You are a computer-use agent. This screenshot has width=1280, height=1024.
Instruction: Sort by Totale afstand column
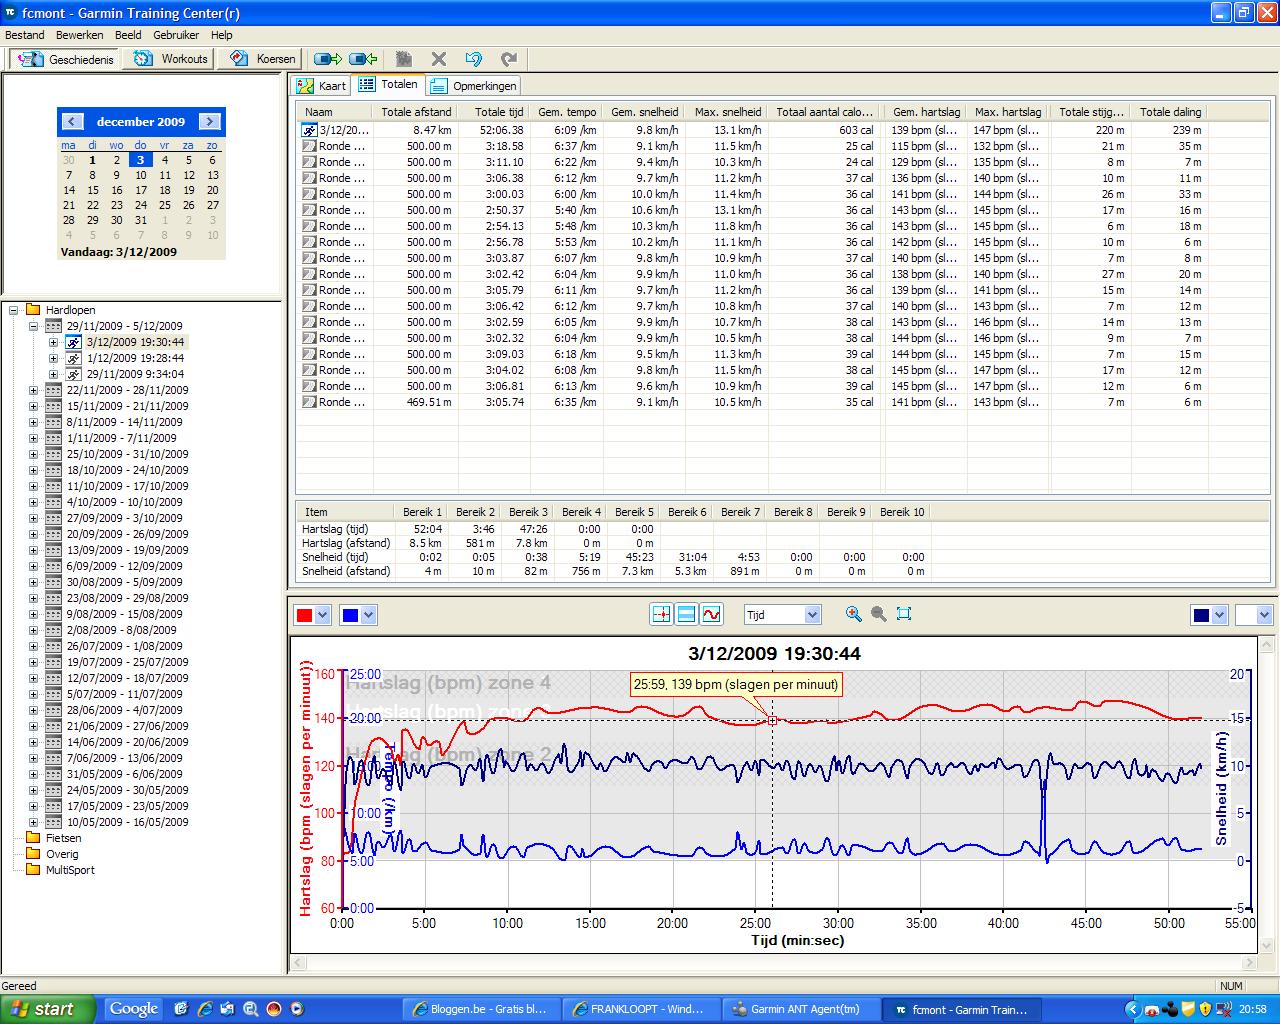(x=416, y=112)
